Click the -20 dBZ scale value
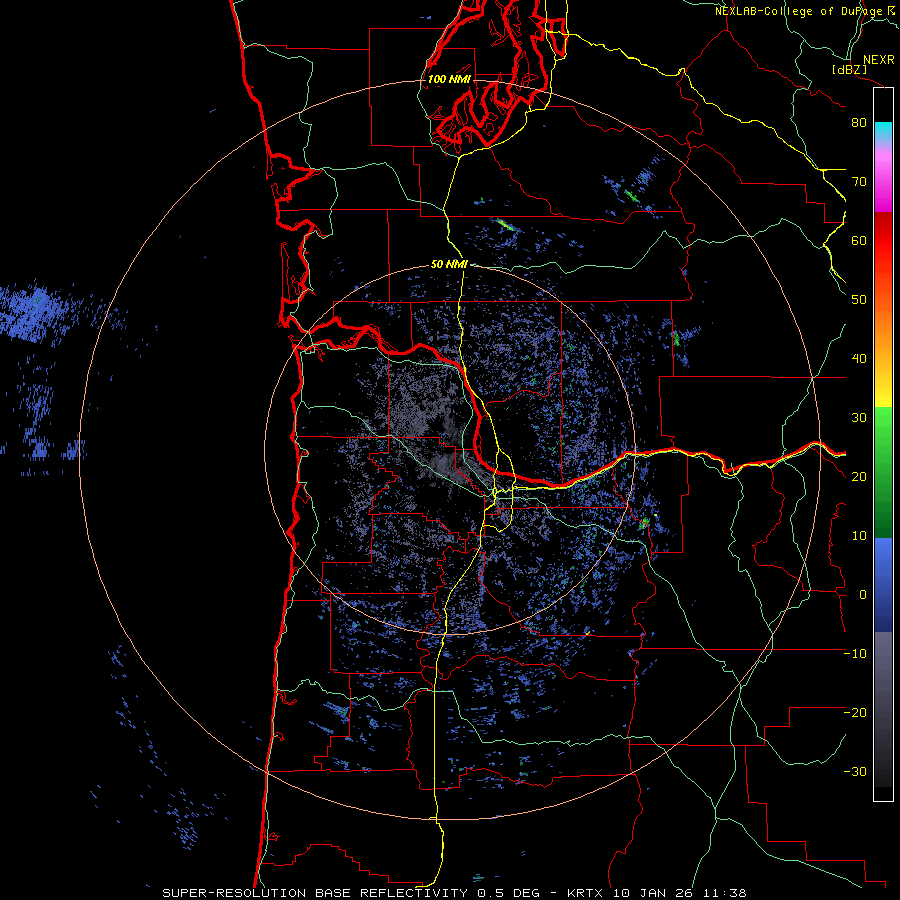Viewport: 900px width, 900px height. [x=855, y=713]
